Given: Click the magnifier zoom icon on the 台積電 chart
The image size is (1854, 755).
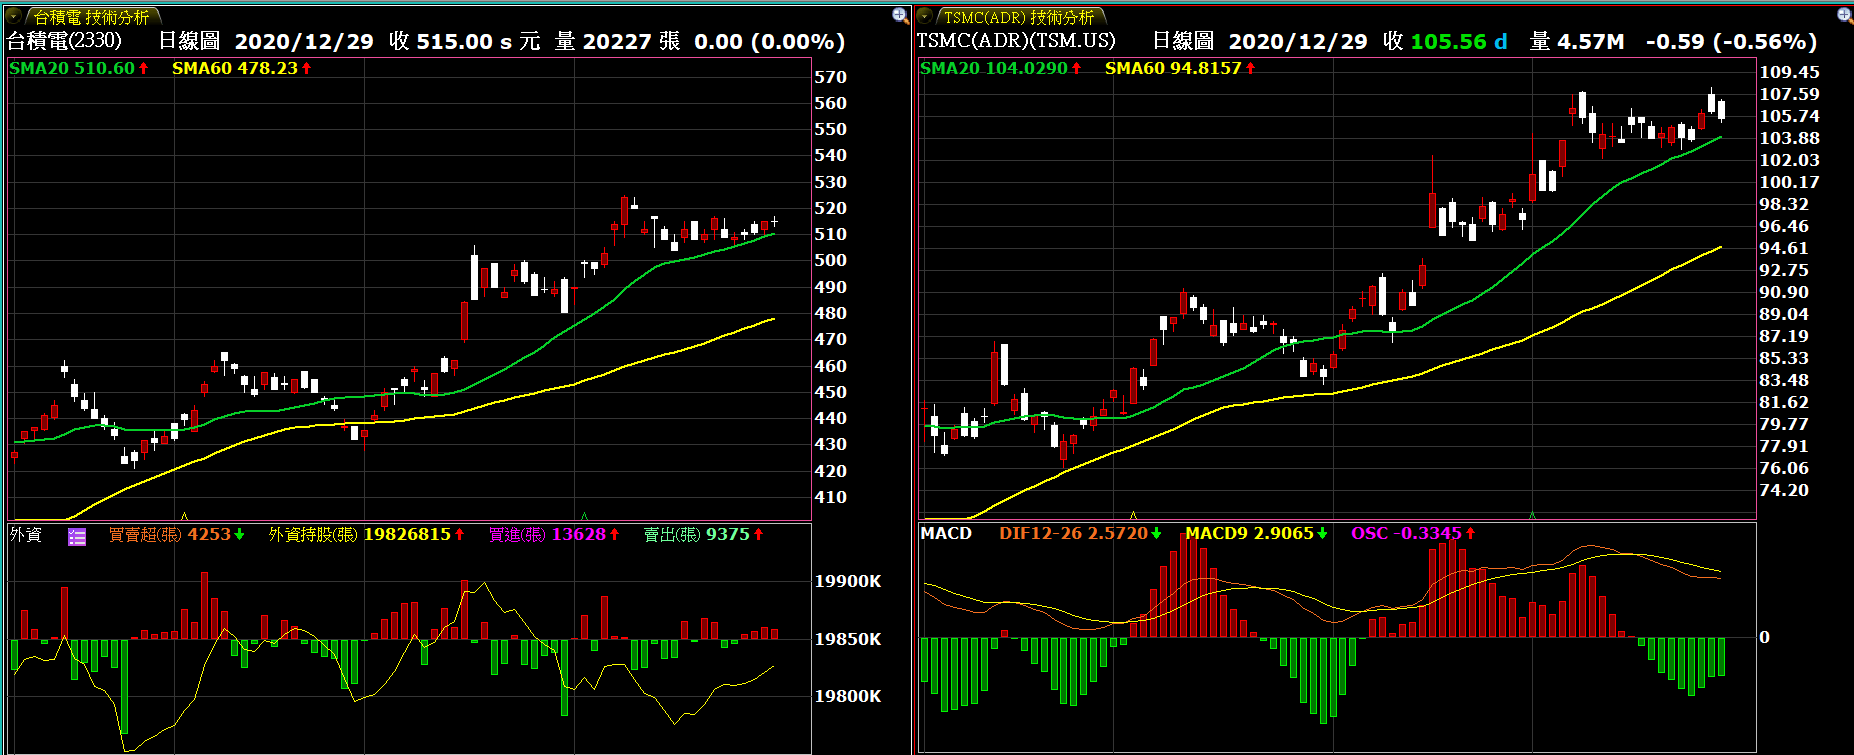Looking at the screenshot, I should pyautogui.click(x=900, y=15).
